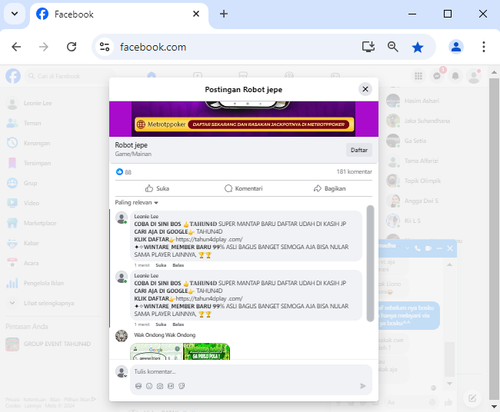The image size is (500, 412).
Task: Close the chat popup window
Action: click(450, 248)
